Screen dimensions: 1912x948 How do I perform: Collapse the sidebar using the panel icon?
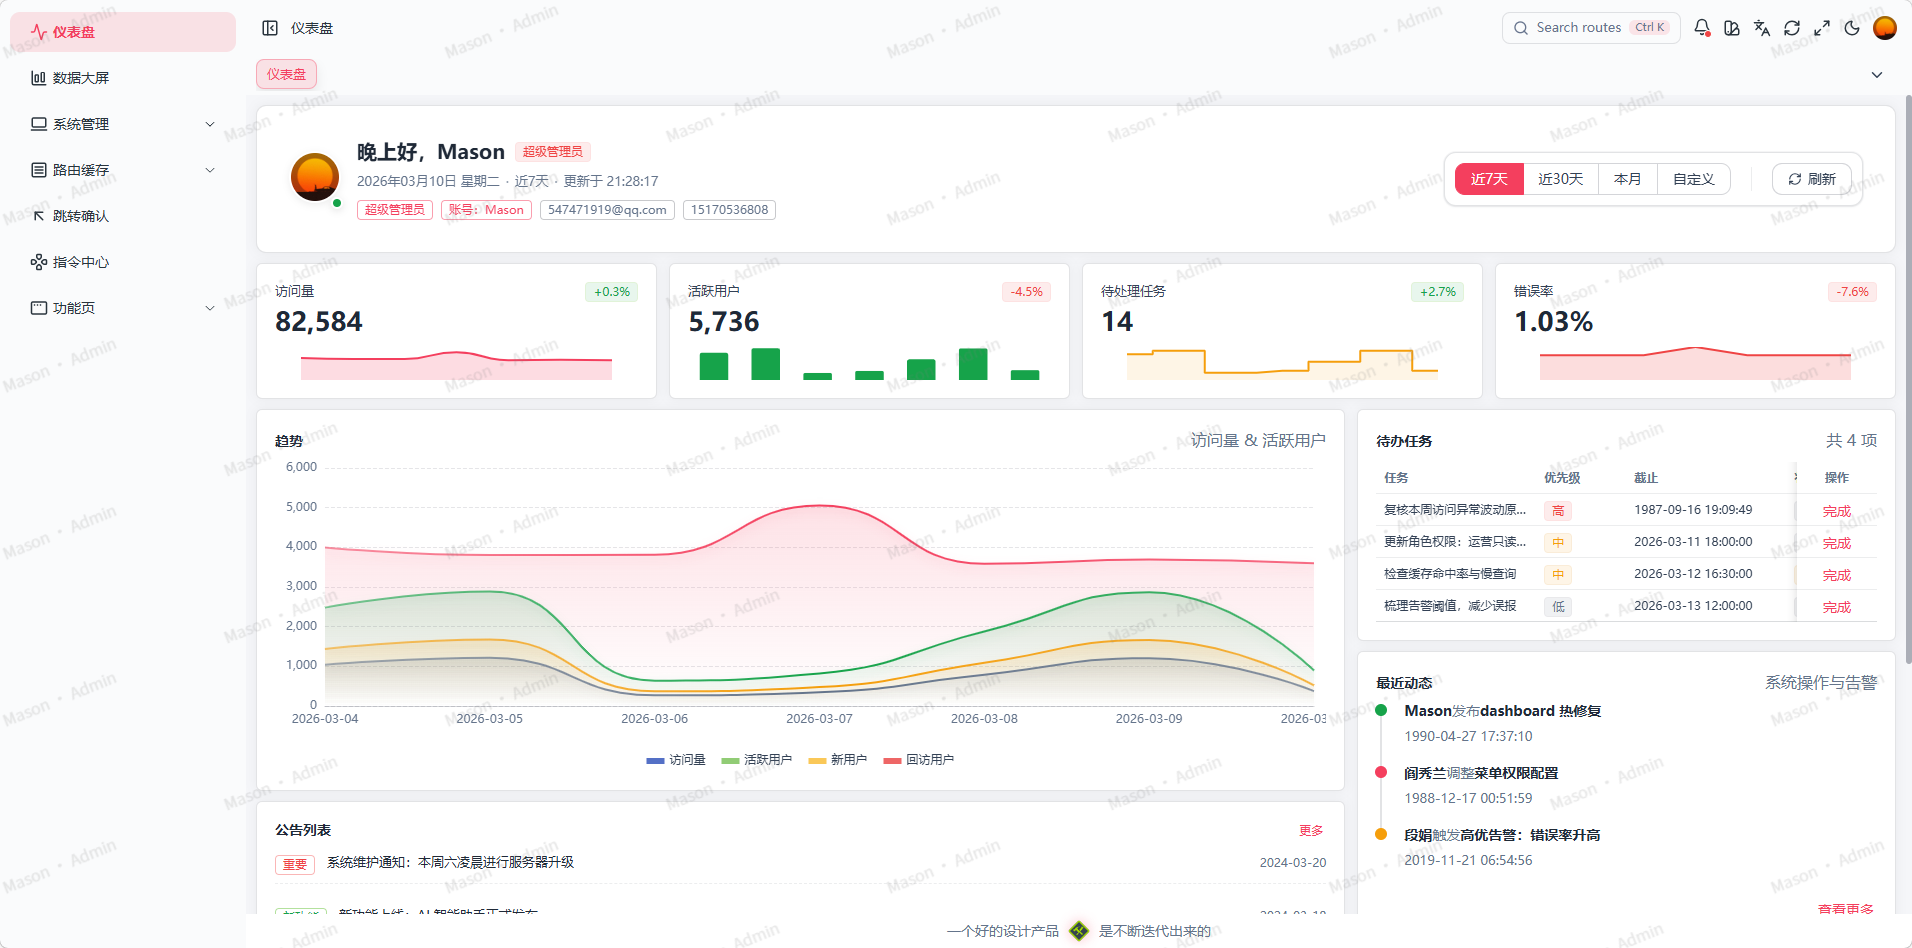pos(270,28)
